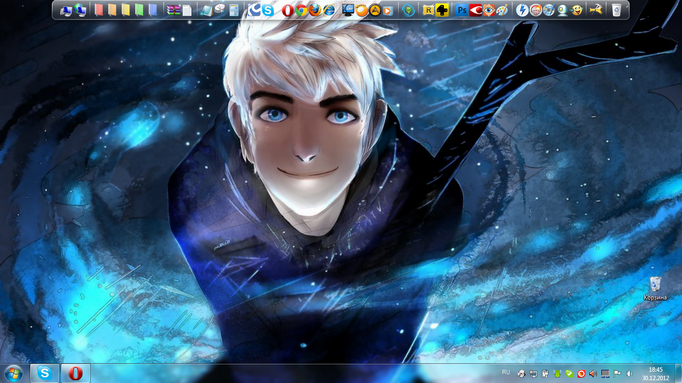Launch Photoshop from the top dock
This screenshot has width=682, height=383.
[x=461, y=10]
